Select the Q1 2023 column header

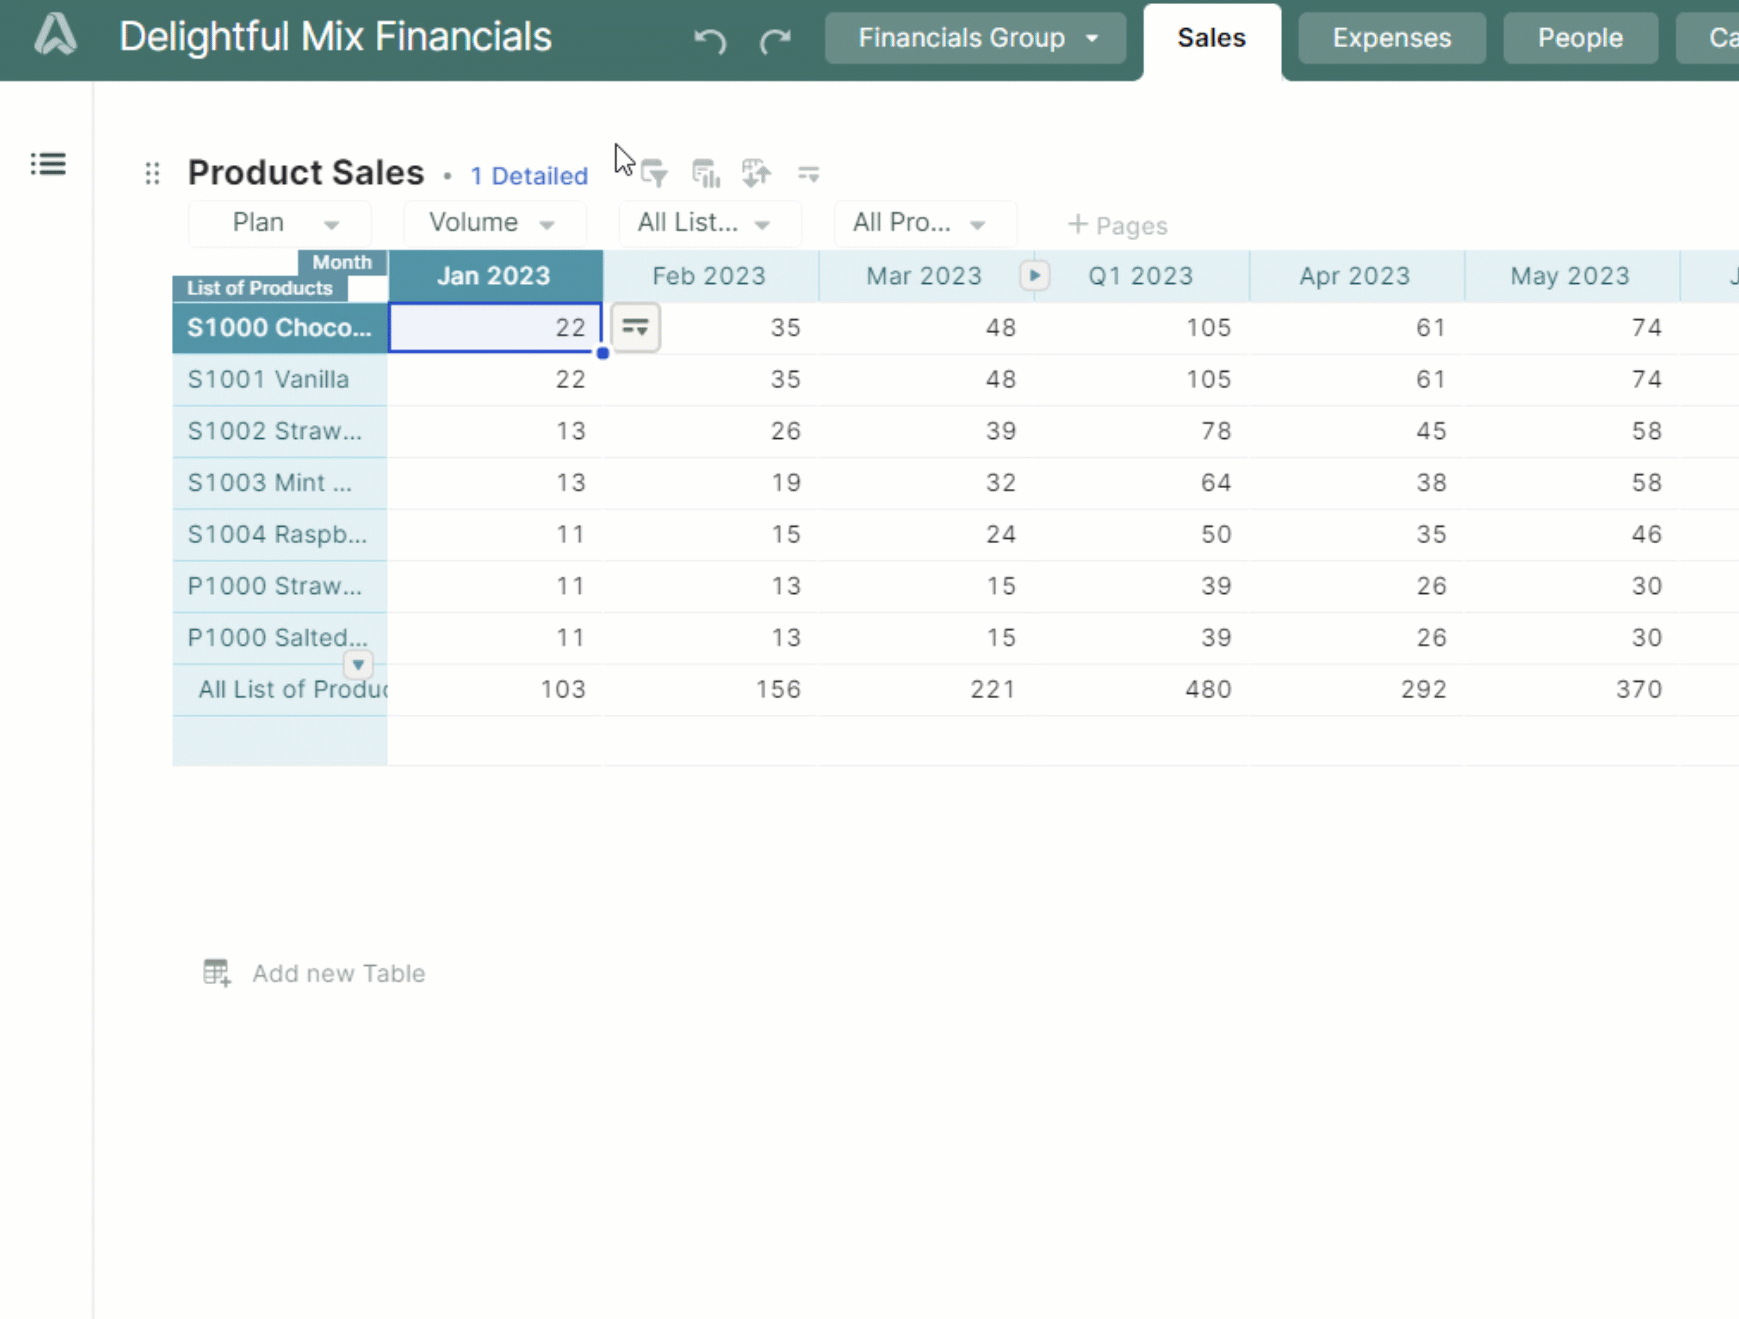[1141, 276]
